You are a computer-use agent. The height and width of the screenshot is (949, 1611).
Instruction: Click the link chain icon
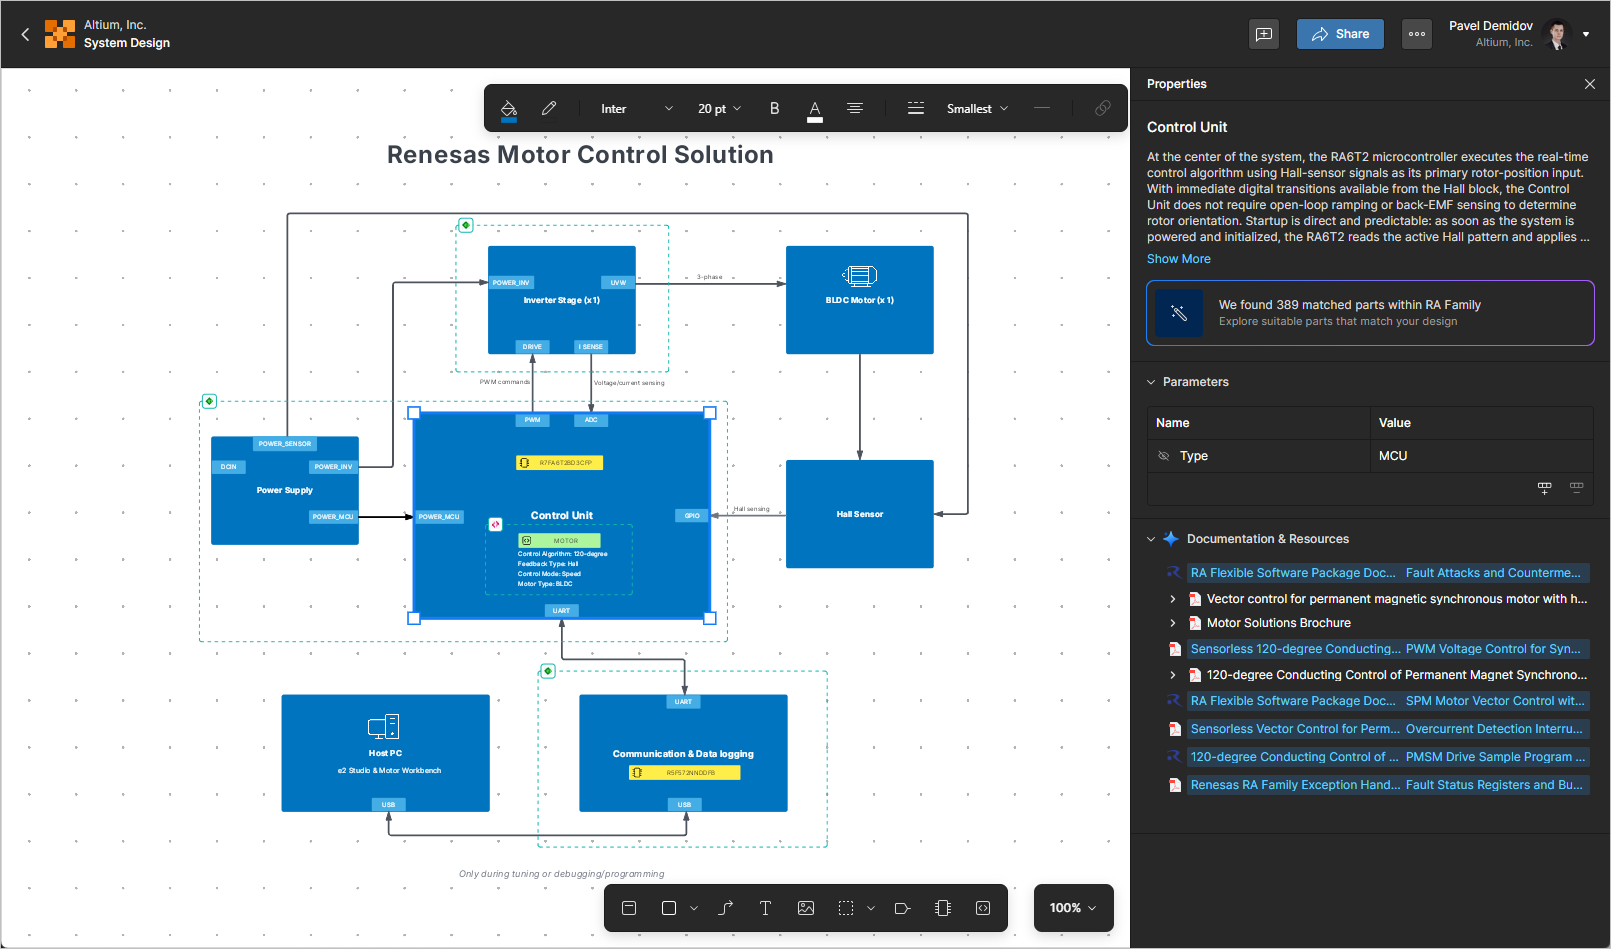click(x=1102, y=108)
